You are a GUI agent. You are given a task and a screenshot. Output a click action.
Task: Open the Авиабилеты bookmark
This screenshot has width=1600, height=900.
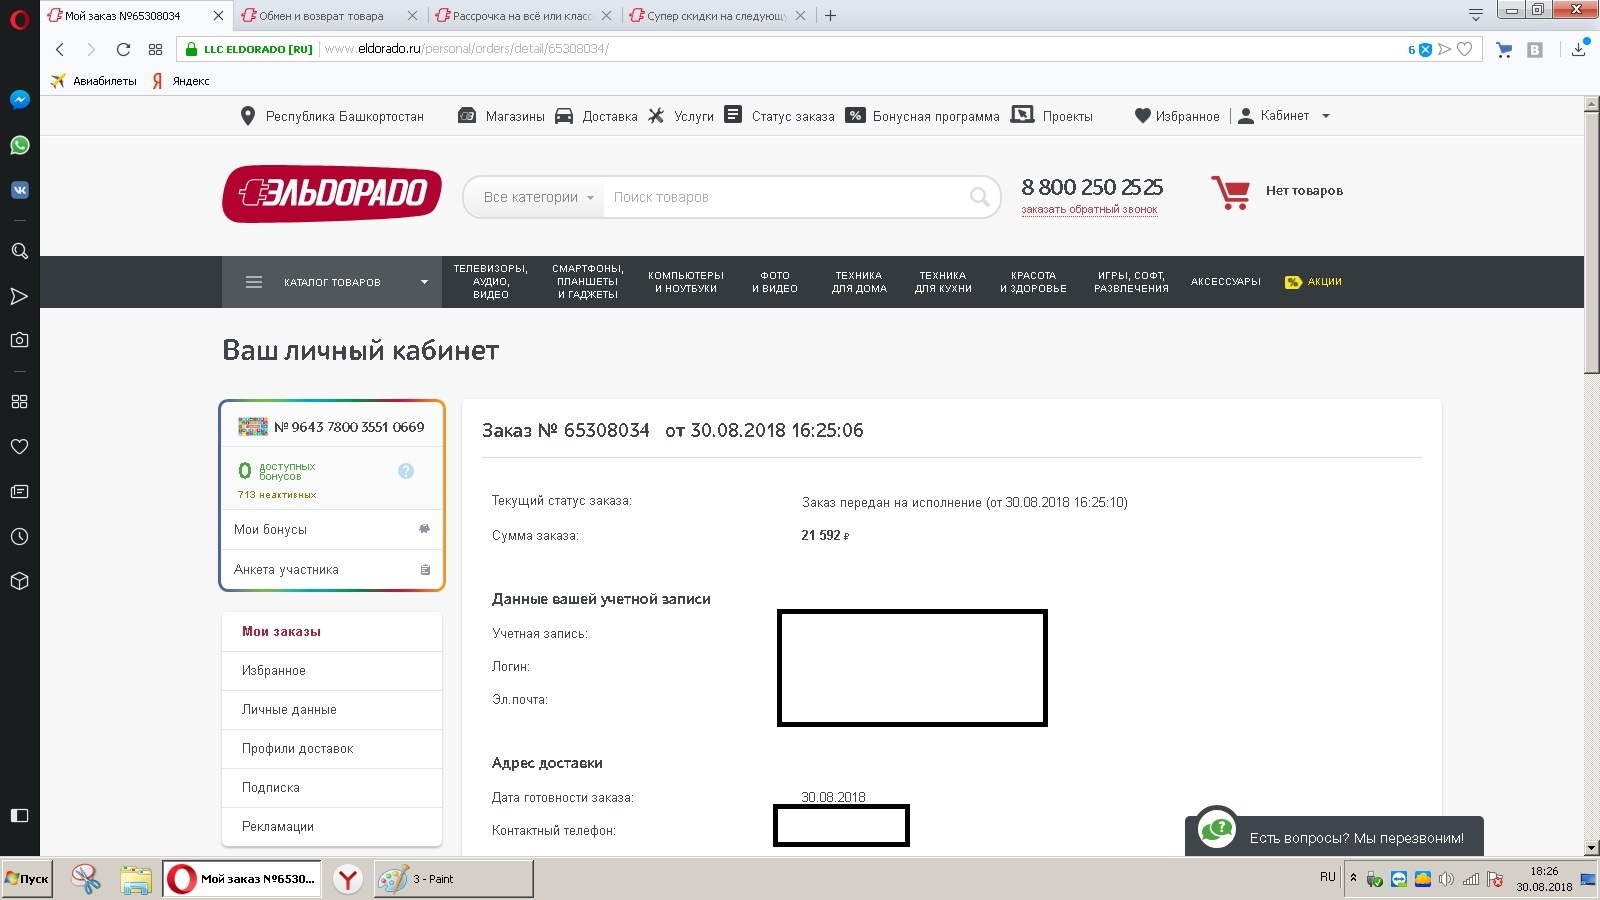(x=94, y=81)
